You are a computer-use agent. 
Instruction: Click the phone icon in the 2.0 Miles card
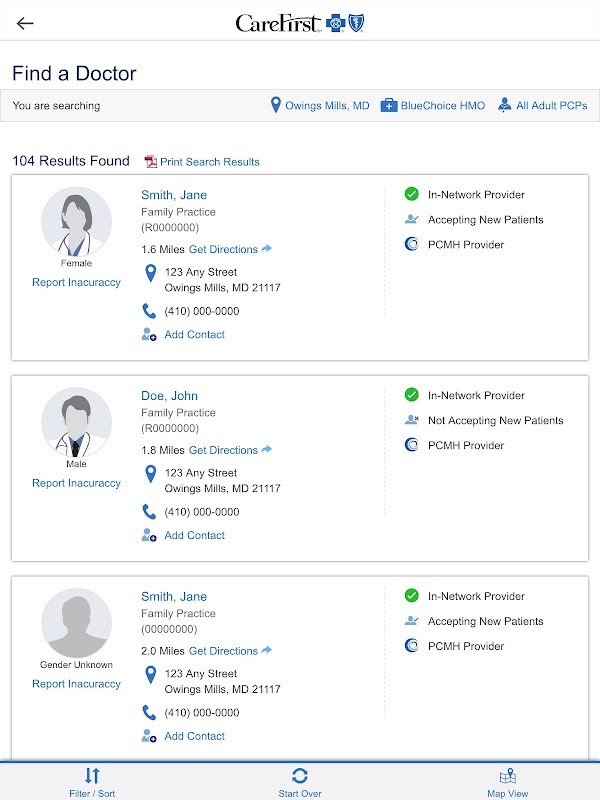click(x=149, y=712)
